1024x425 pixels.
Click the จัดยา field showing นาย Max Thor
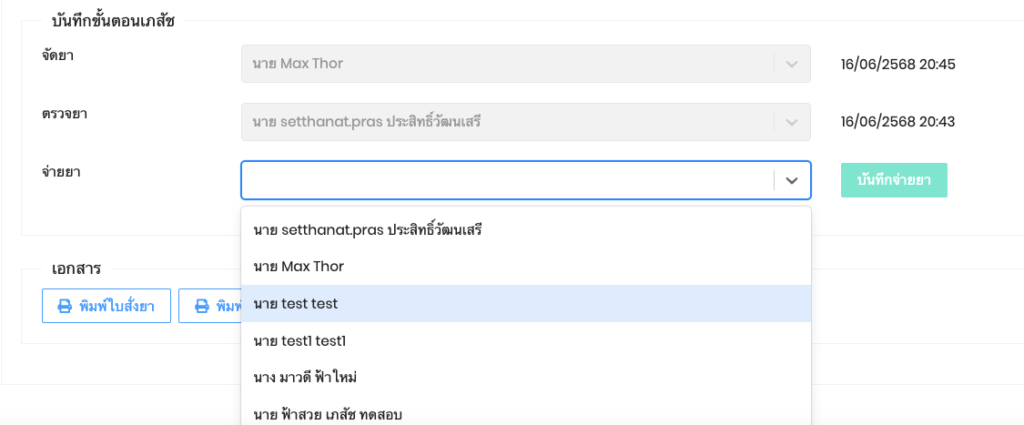point(507,64)
